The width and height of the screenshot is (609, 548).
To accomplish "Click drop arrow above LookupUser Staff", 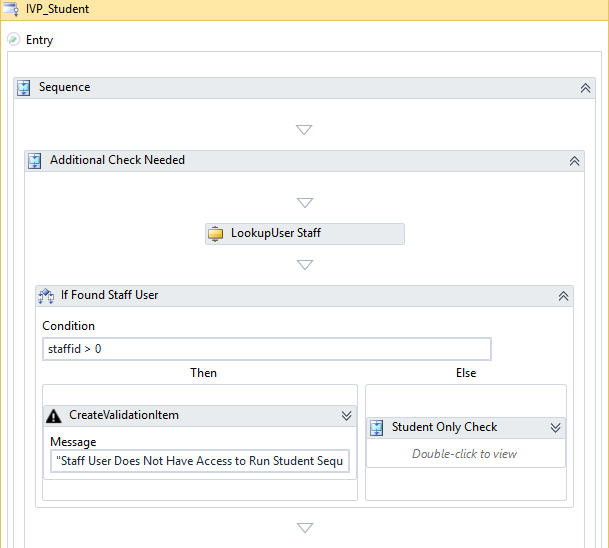I will [305, 202].
